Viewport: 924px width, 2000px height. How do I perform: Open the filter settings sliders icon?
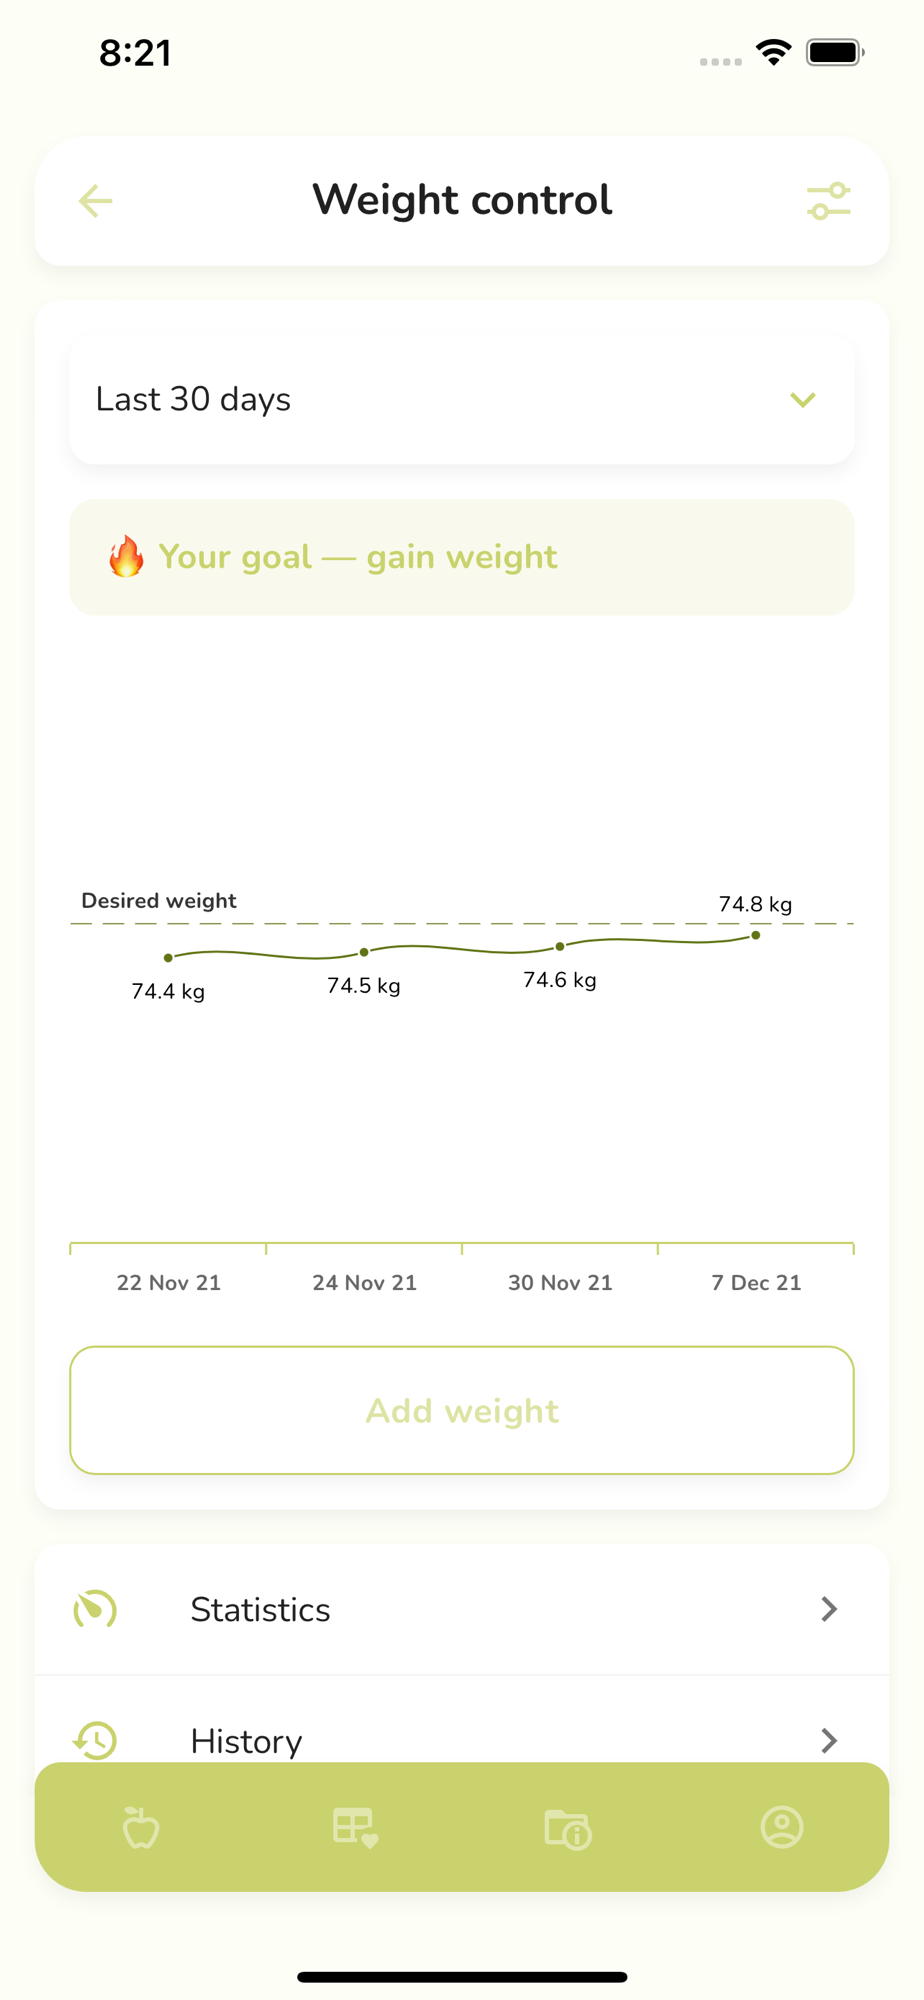pos(829,201)
